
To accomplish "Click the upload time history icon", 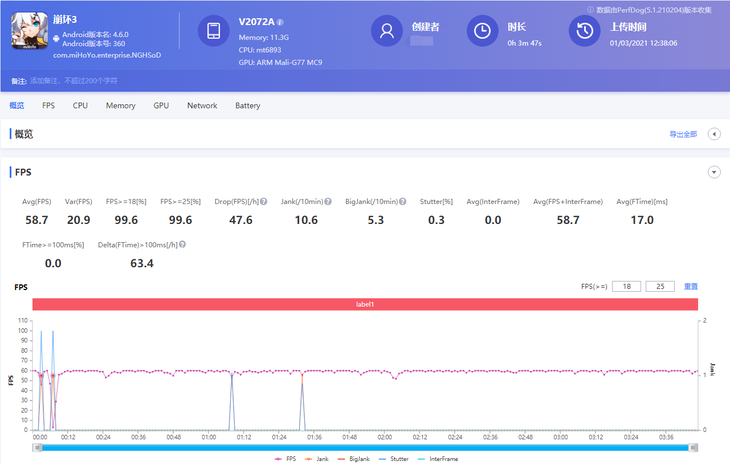I will 584,32.
